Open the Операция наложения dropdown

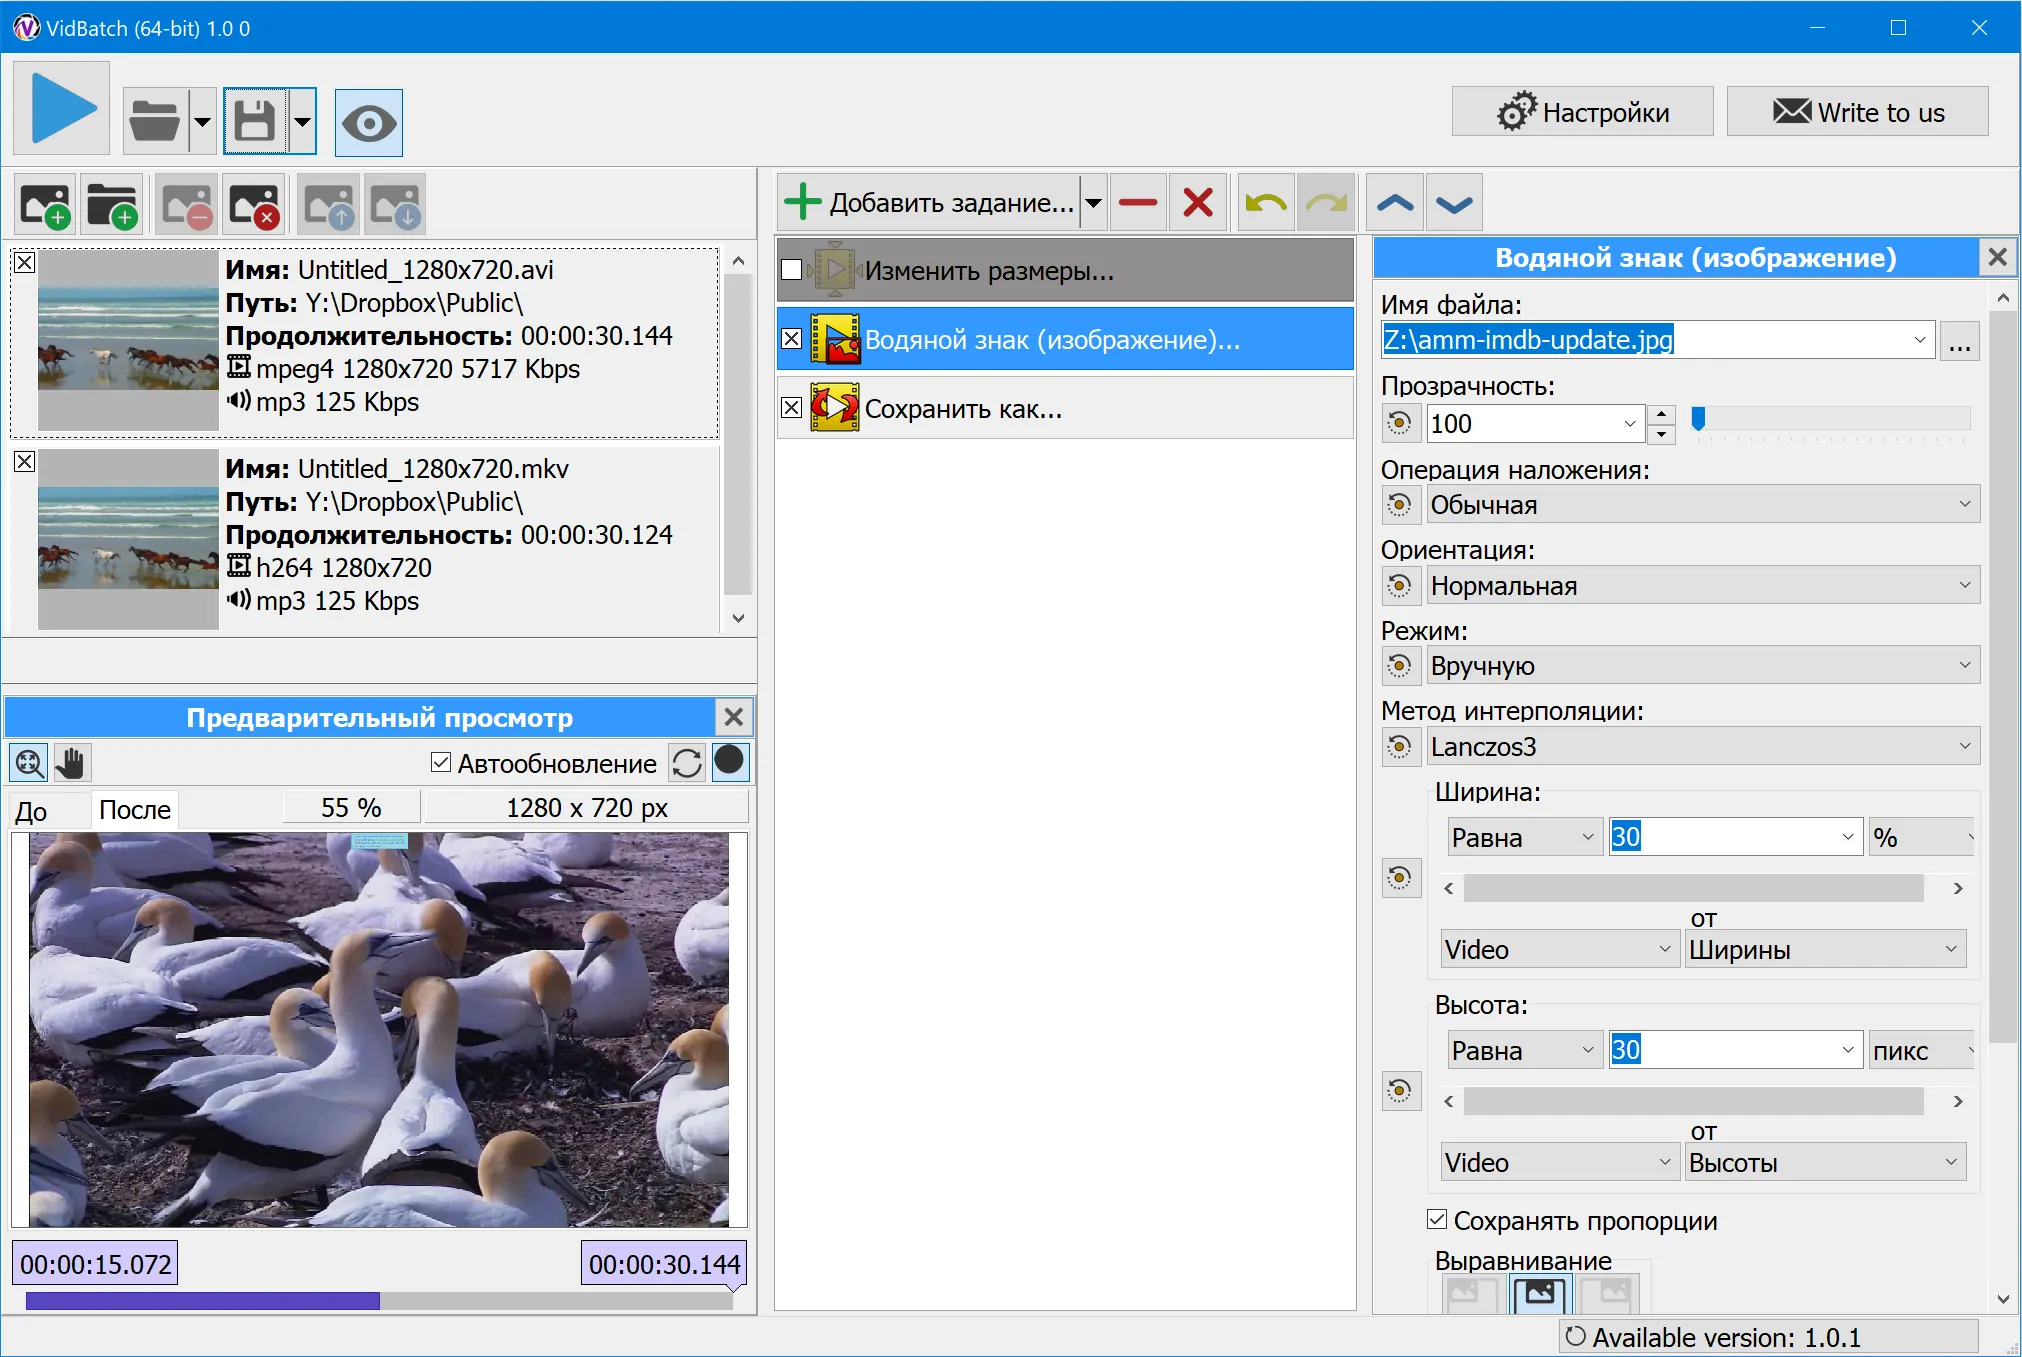pyautogui.click(x=1702, y=505)
